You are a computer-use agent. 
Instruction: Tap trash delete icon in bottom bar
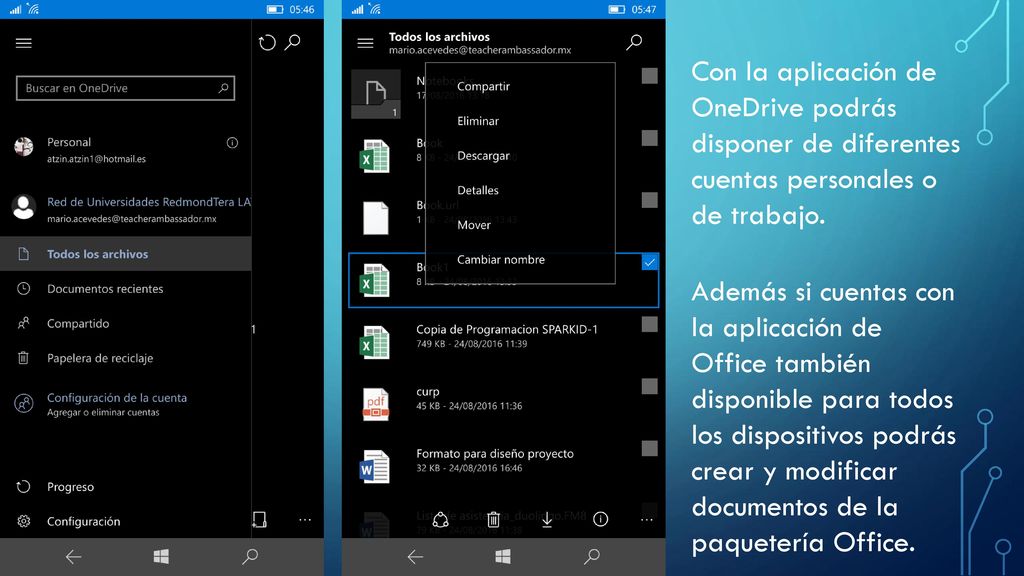pyautogui.click(x=494, y=519)
